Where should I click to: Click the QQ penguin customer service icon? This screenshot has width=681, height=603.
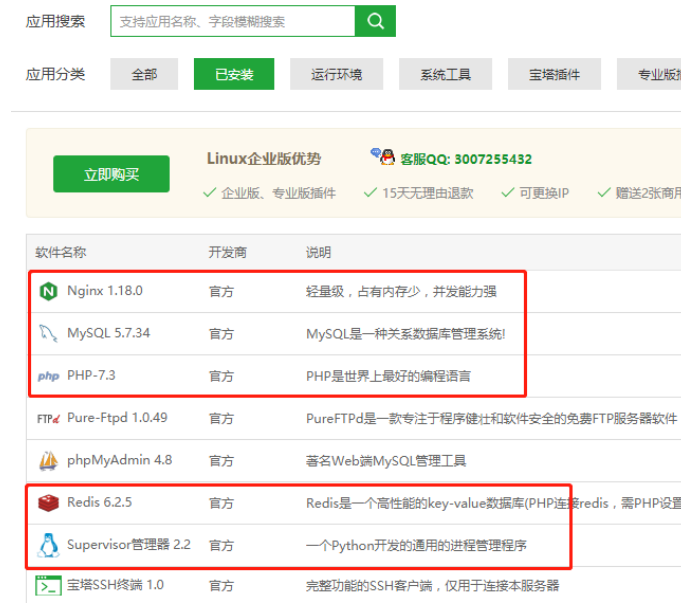click(382, 157)
